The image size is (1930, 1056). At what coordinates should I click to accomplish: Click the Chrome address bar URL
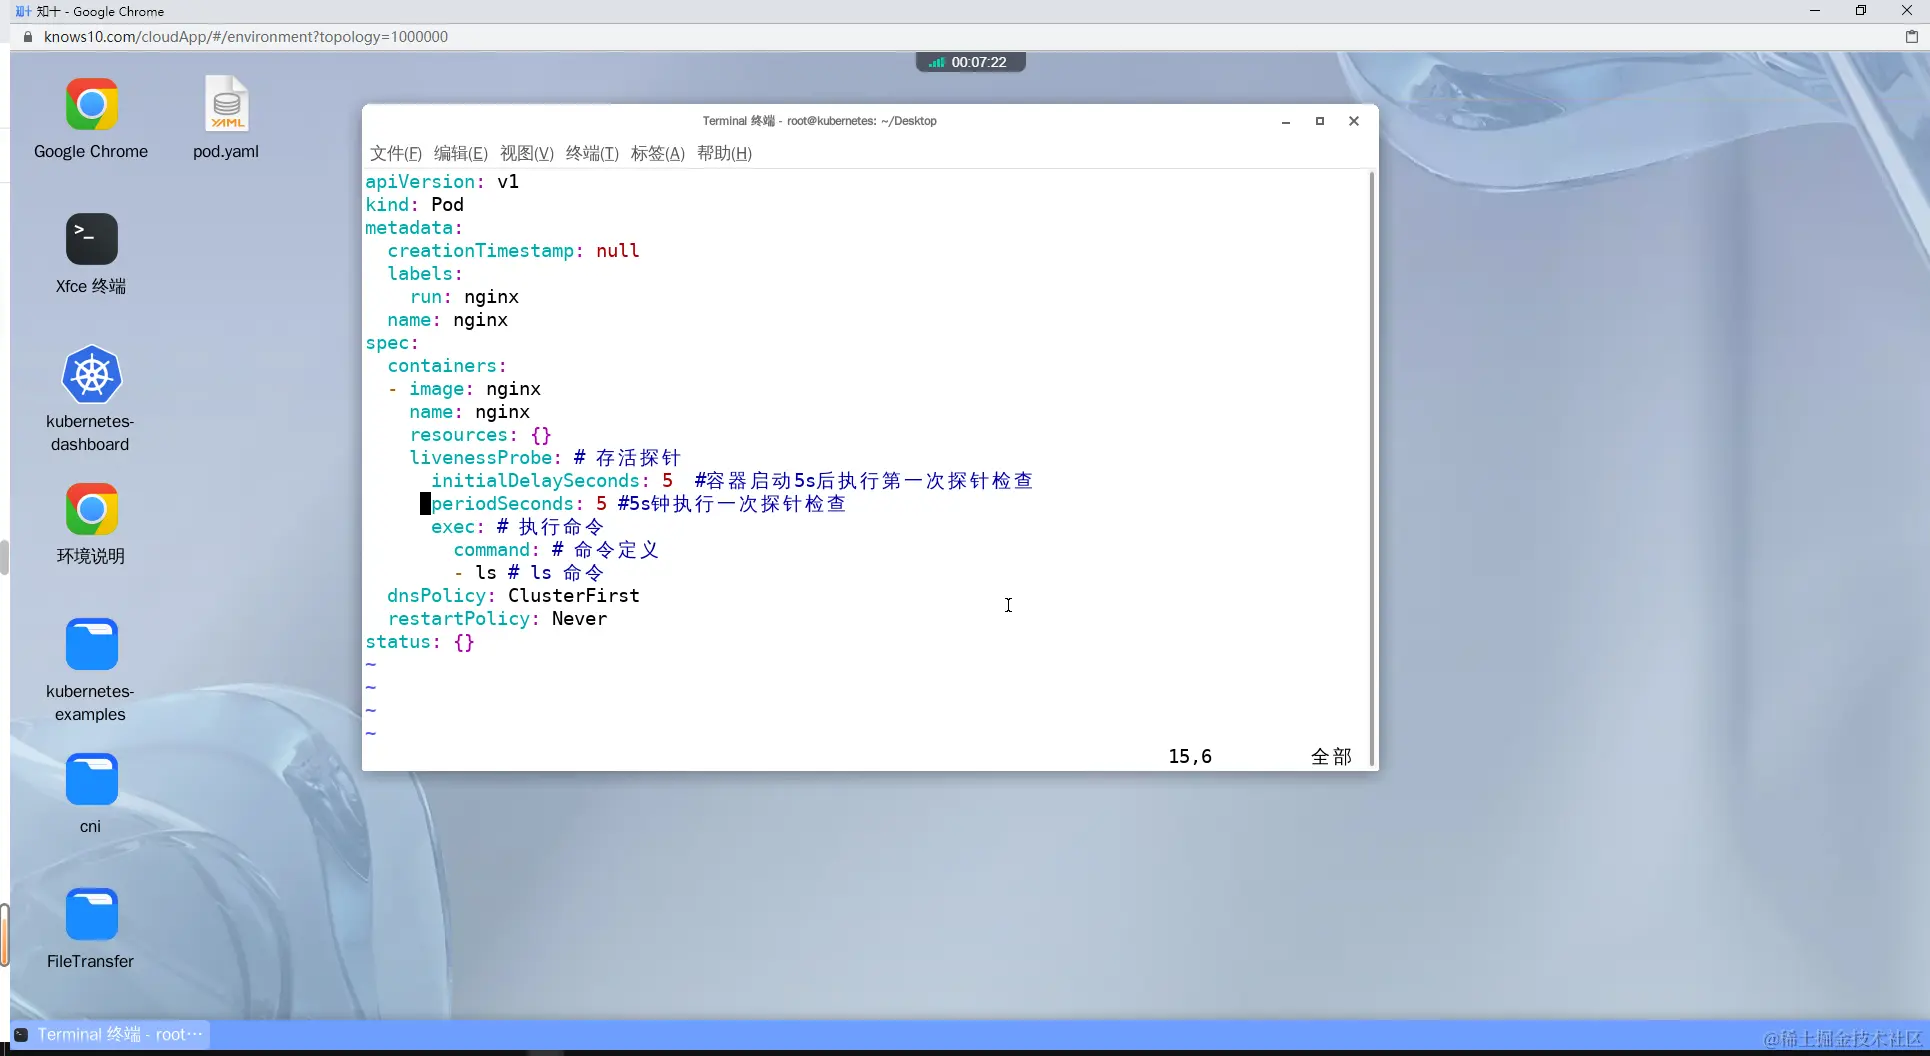[246, 37]
